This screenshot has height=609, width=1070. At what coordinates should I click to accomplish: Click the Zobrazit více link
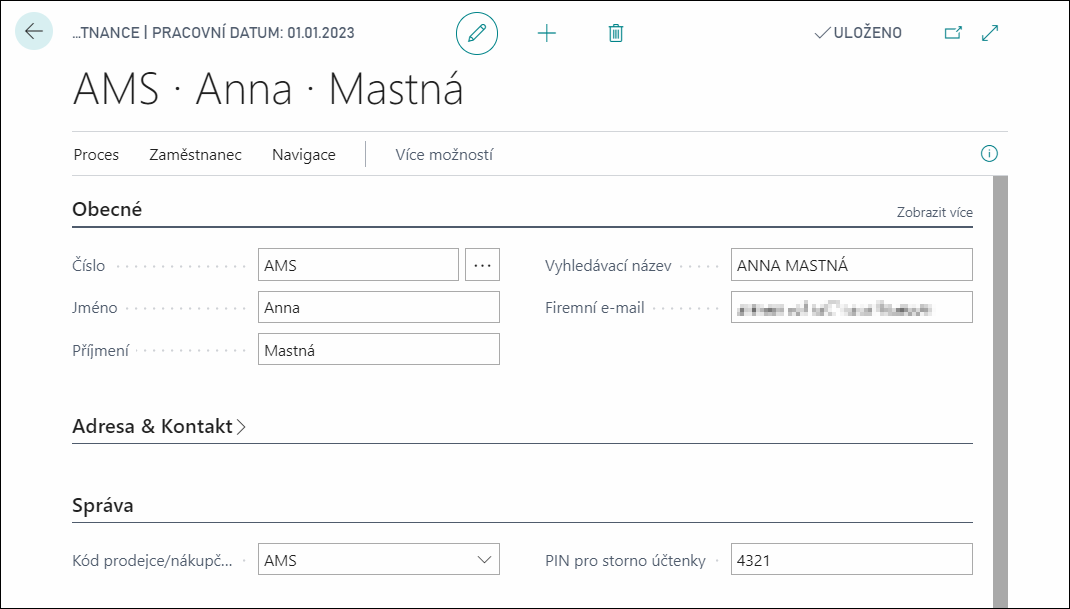(x=934, y=212)
